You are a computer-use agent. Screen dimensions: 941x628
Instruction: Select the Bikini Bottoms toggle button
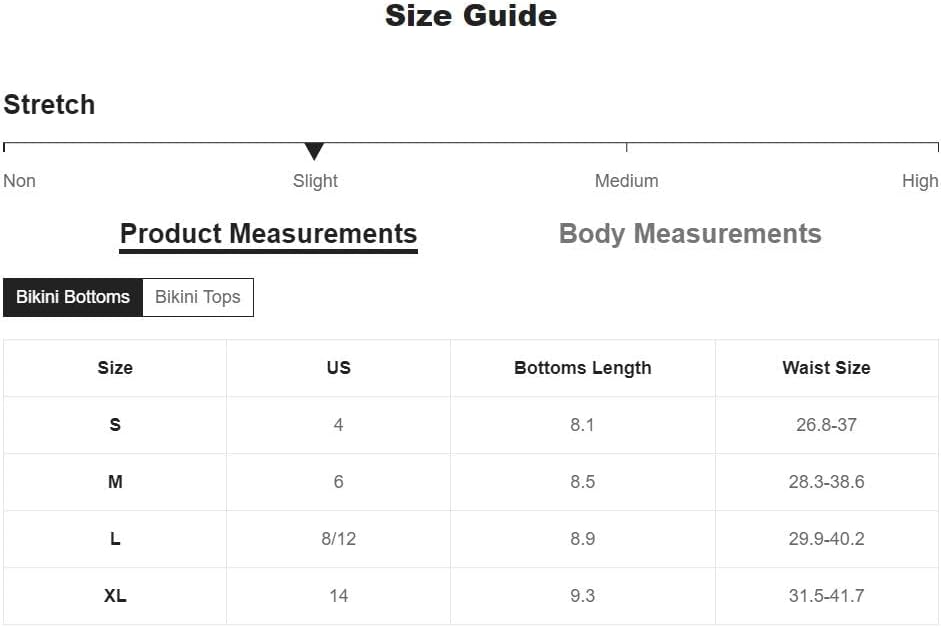[73, 297]
